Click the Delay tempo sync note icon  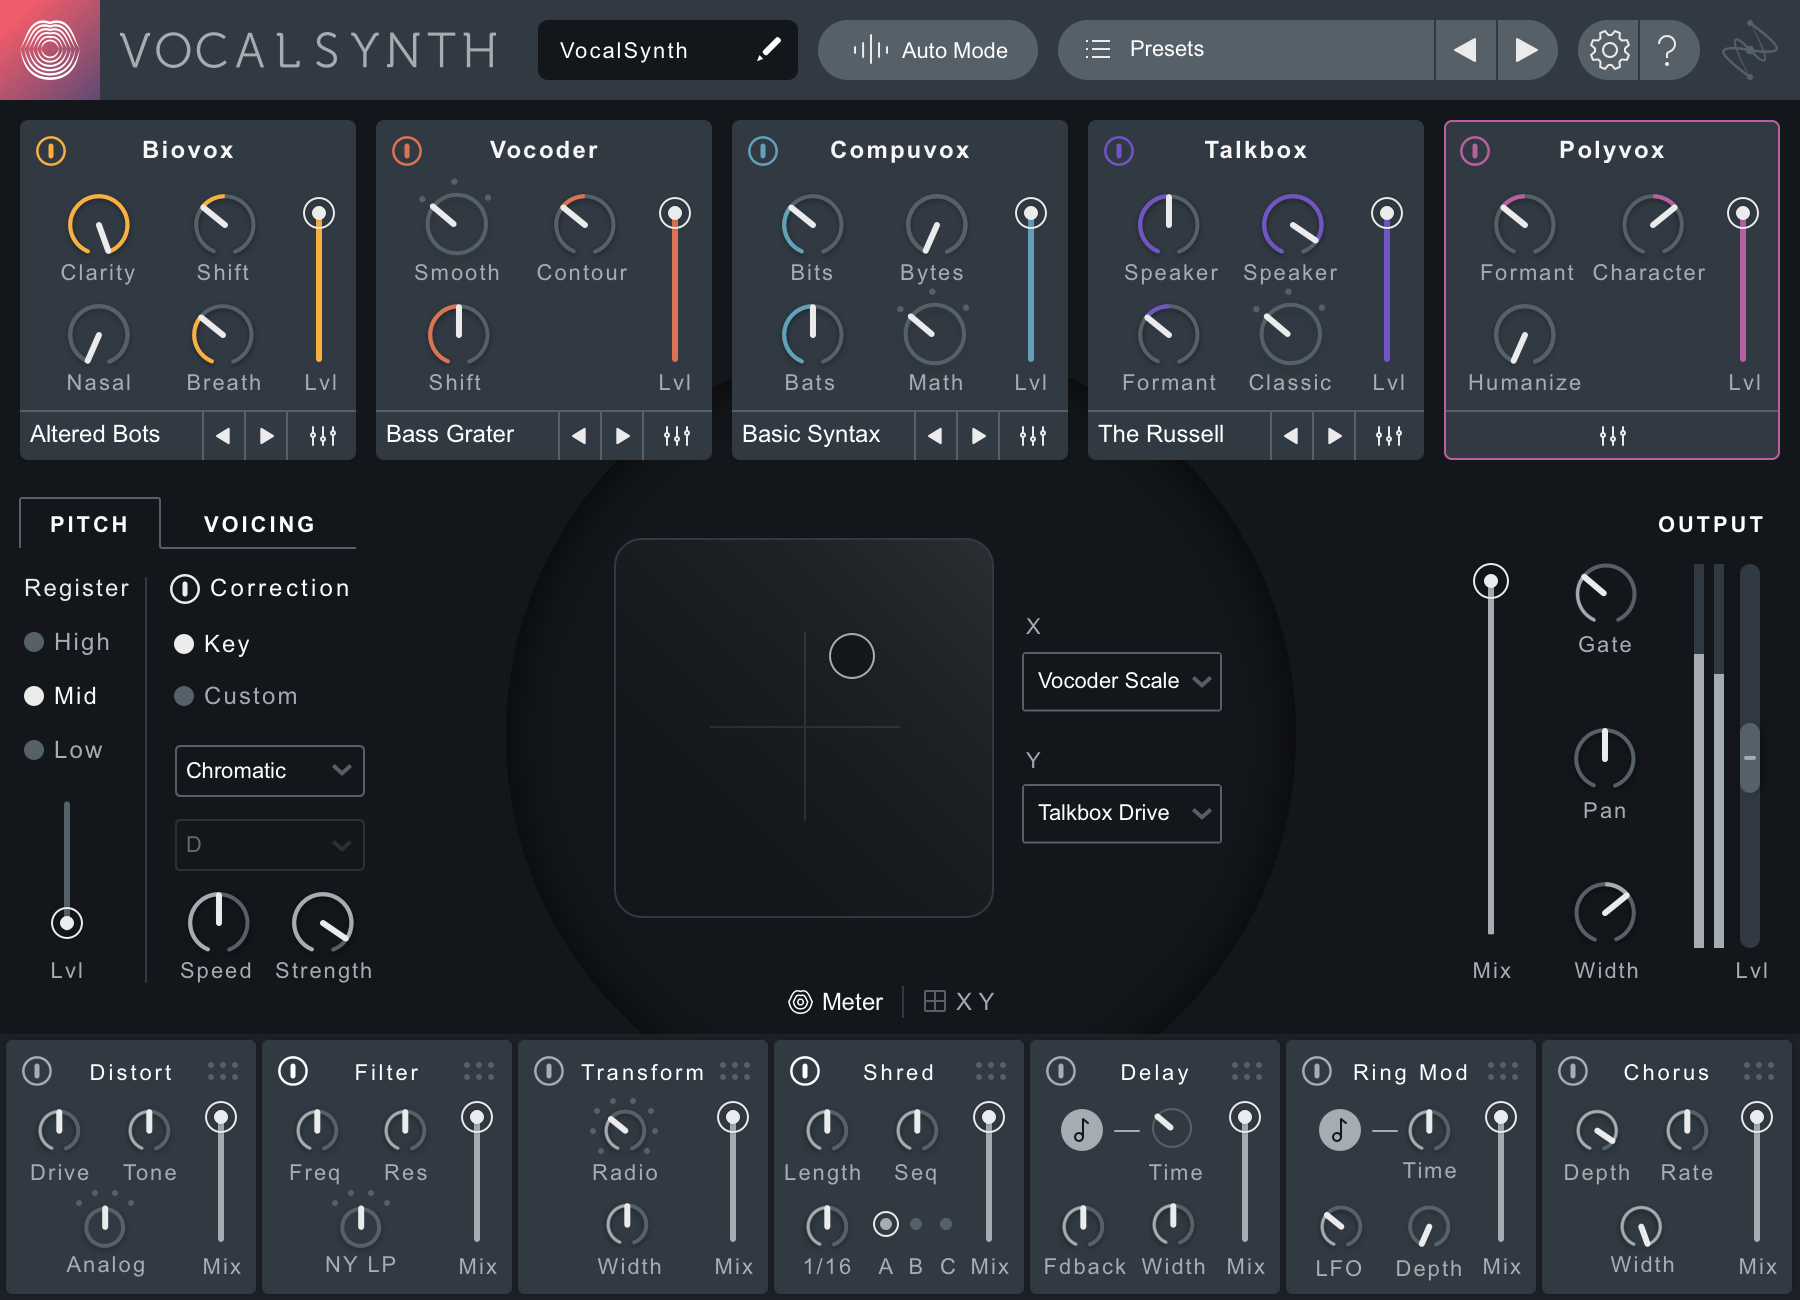pos(1081,1130)
